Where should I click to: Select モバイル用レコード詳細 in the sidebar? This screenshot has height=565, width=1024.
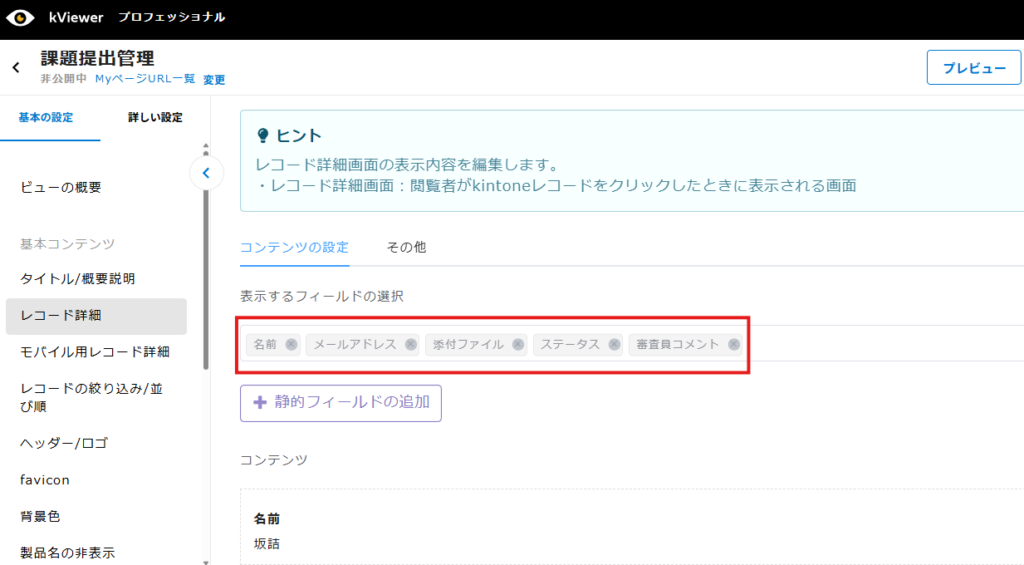(x=95, y=352)
